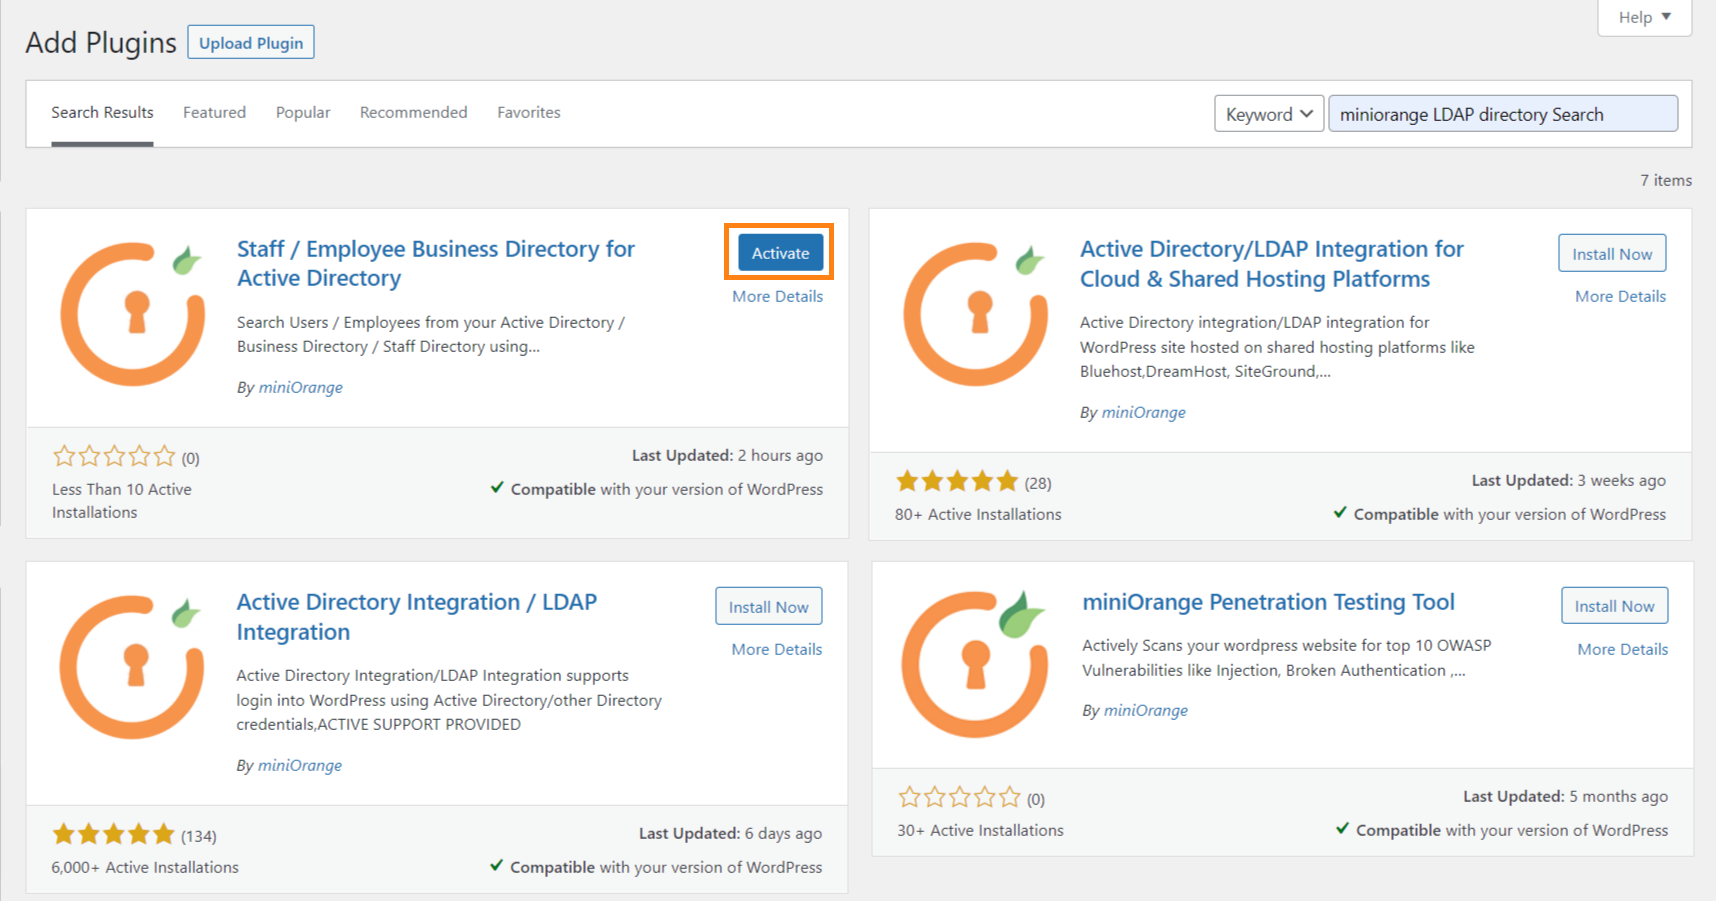The width and height of the screenshot is (1716, 901).
Task: Click the plugin search input field
Action: [1503, 114]
